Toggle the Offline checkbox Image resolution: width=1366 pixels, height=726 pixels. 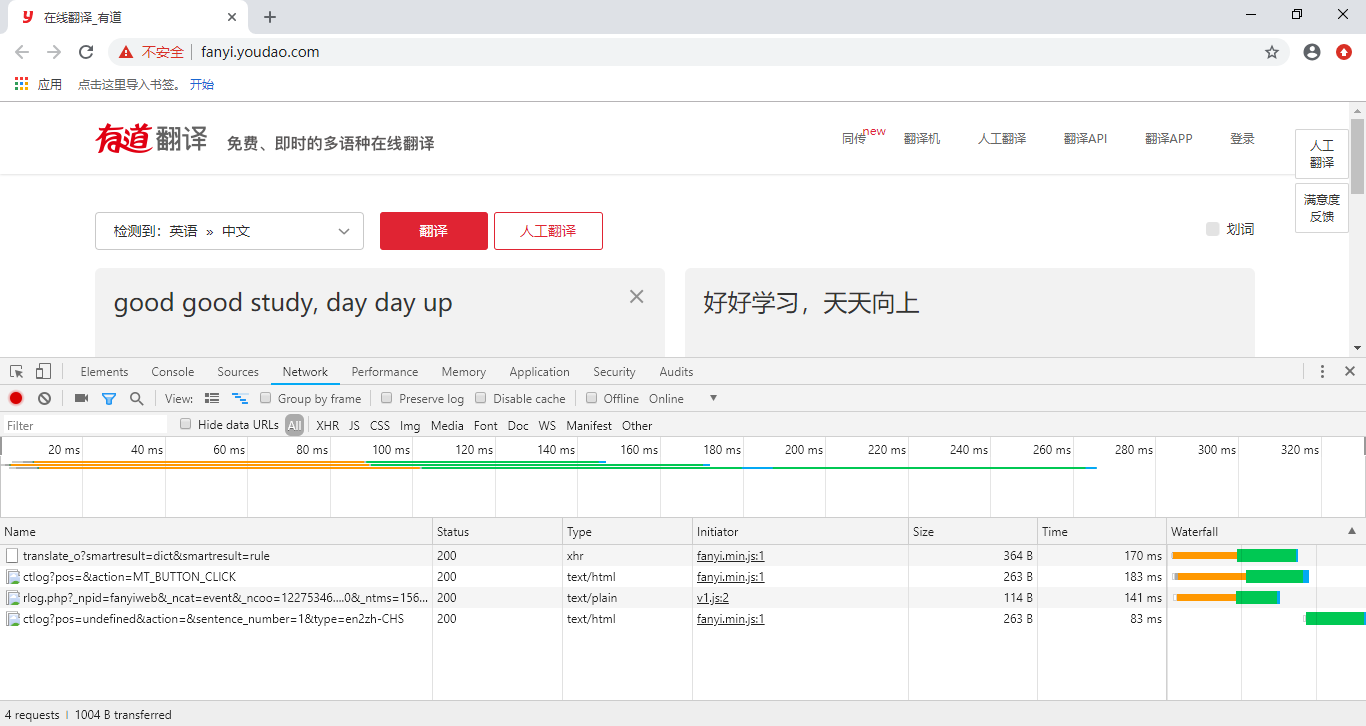click(592, 398)
